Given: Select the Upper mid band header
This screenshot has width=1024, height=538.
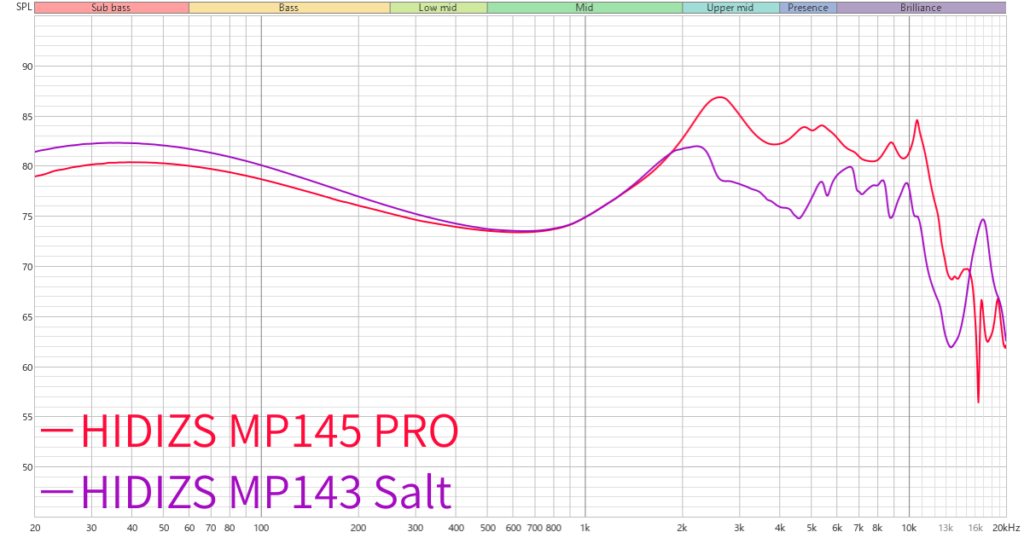Looking at the screenshot, I should 730,8.
